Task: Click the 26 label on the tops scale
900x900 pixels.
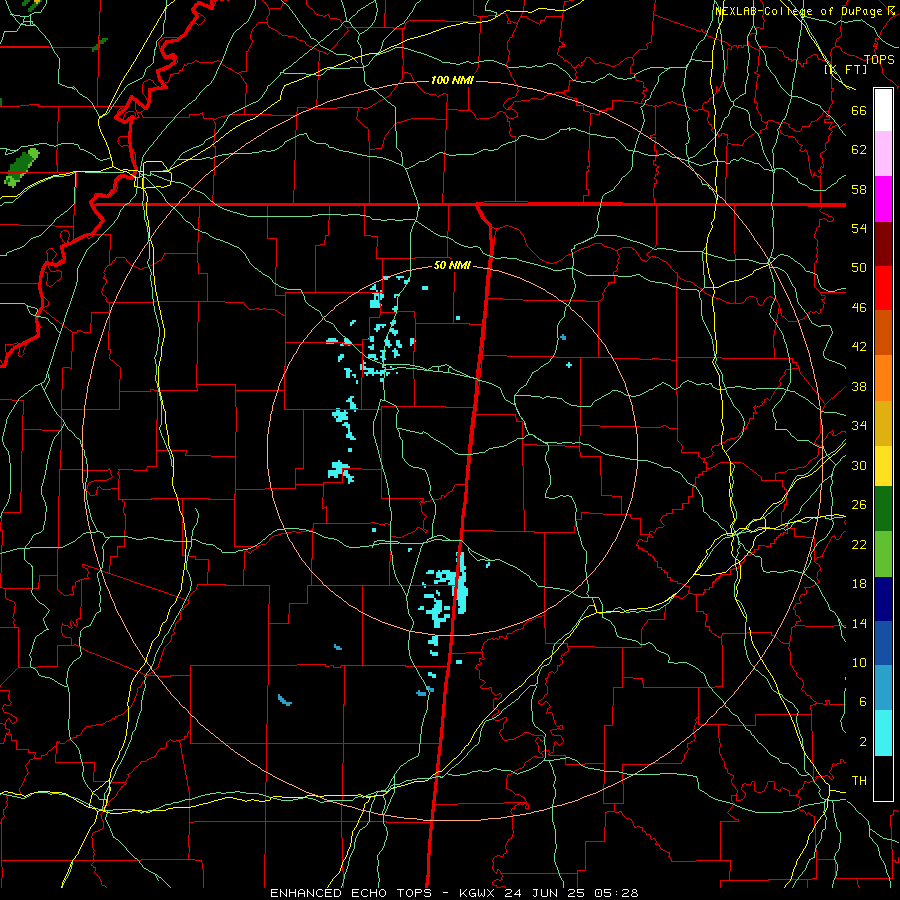Action: click(x=859, y=505)
